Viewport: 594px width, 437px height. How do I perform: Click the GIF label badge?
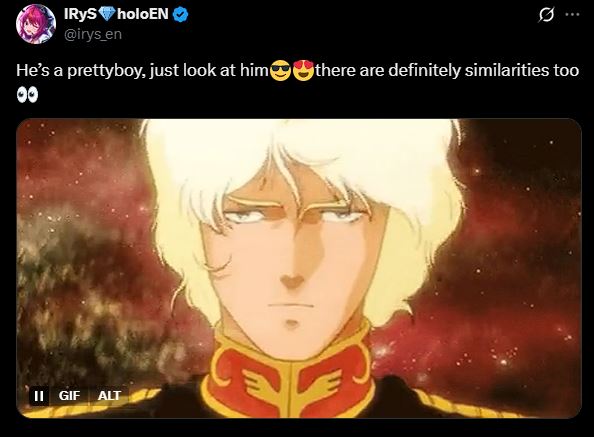click(x=69, y=396)
